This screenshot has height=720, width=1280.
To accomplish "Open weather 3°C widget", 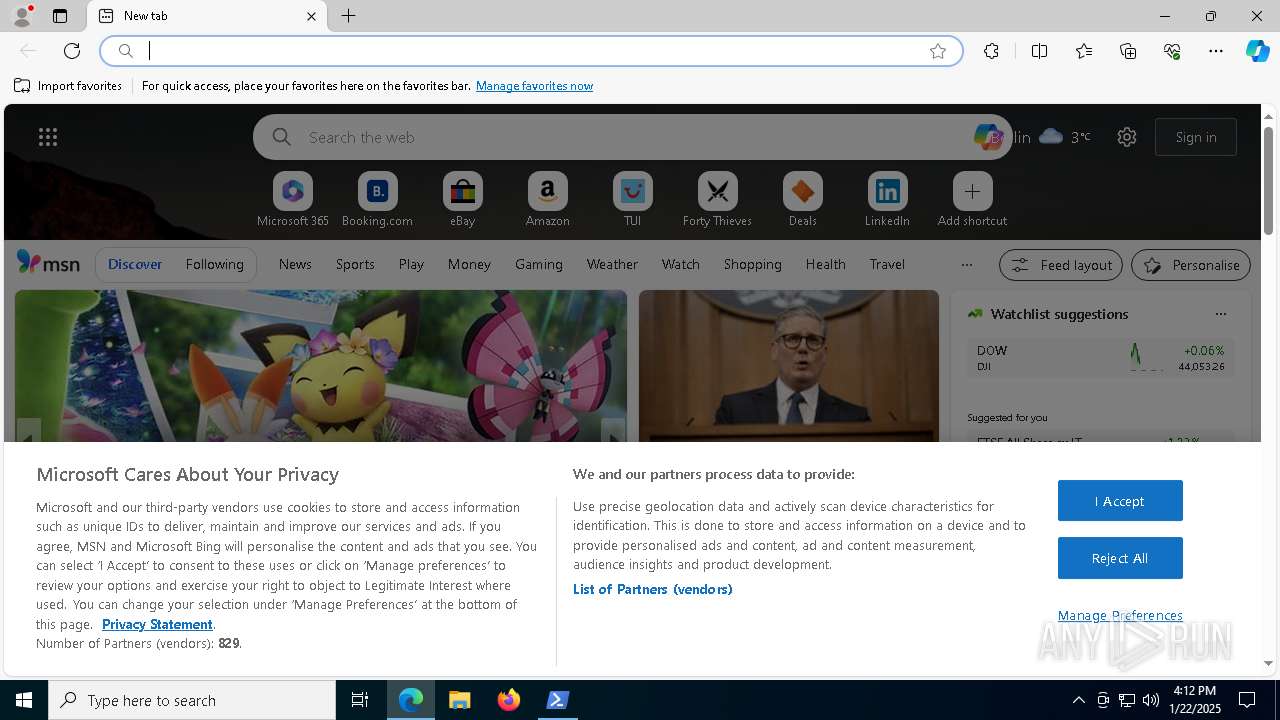I will [1064, 137].
